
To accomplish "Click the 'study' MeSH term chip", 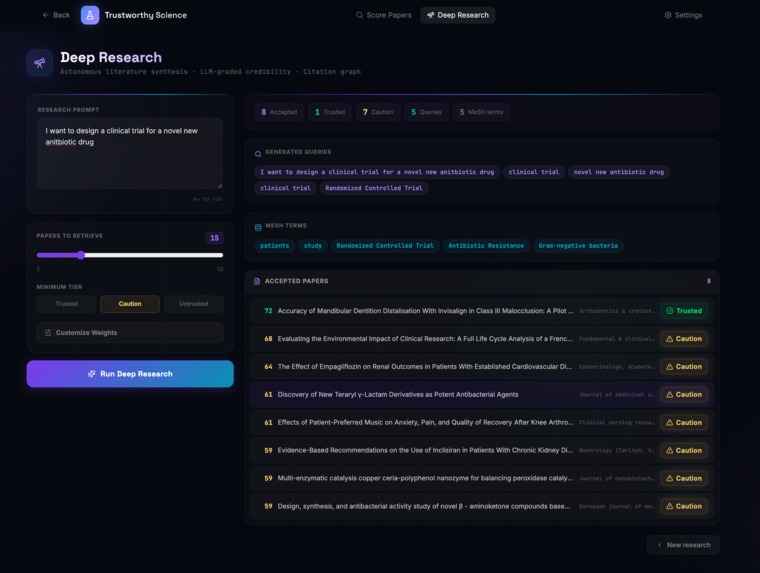I will pos(313,246).
